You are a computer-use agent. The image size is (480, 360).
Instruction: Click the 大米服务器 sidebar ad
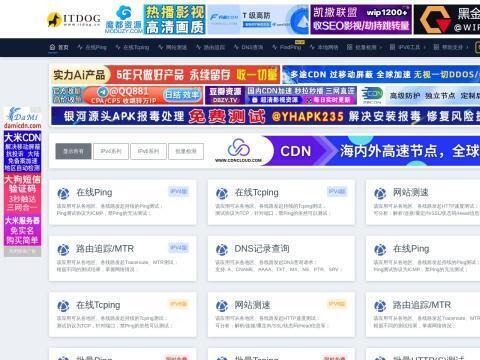[22, 231]
